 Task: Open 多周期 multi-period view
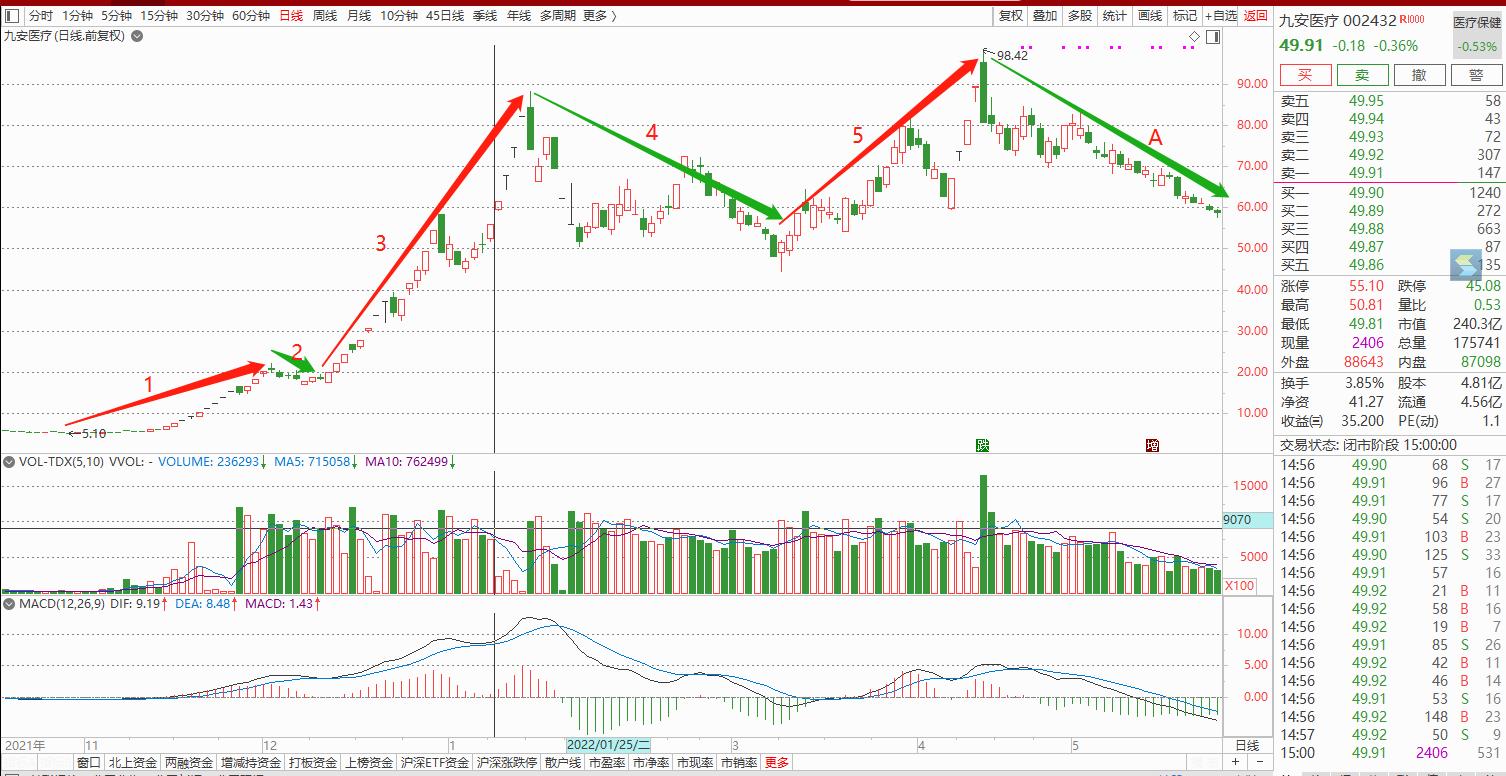click(556, 15)
